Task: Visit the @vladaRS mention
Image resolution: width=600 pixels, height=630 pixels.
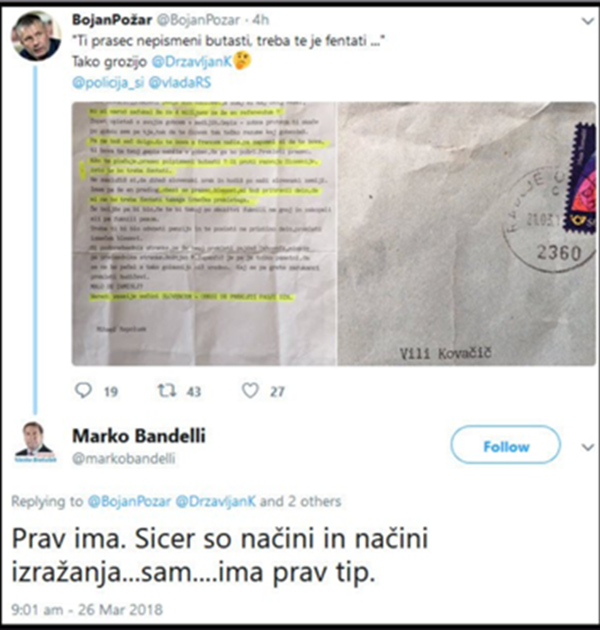Action: (x=180, y=82)
